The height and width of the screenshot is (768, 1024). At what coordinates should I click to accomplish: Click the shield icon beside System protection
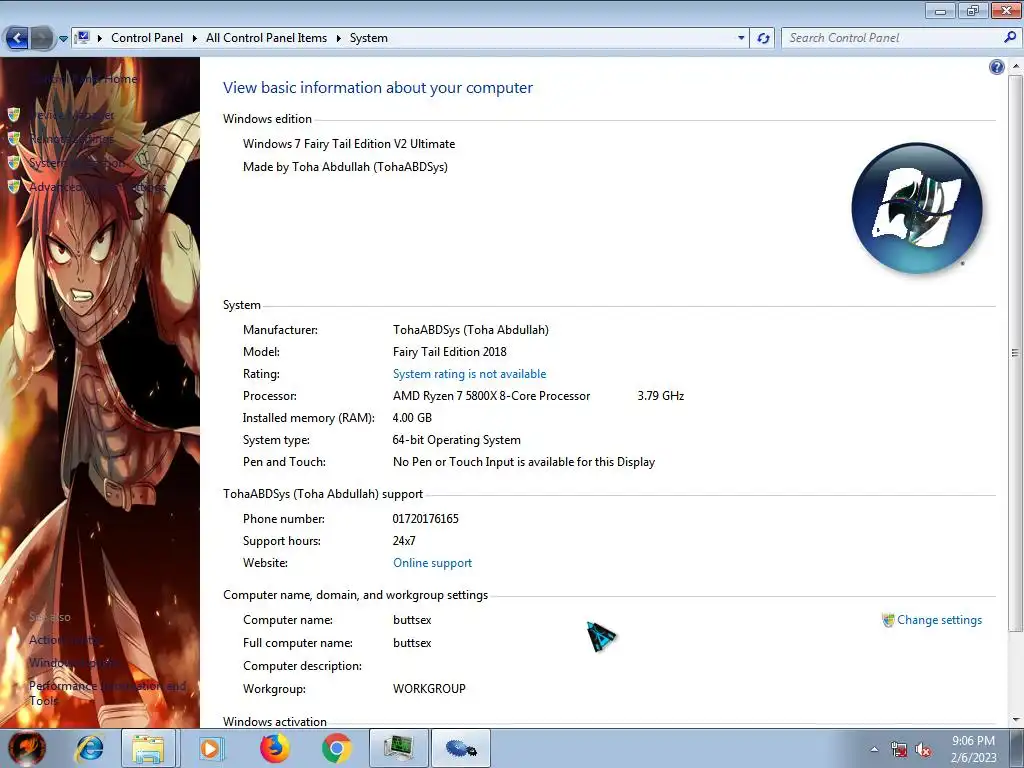coord(14,162)
